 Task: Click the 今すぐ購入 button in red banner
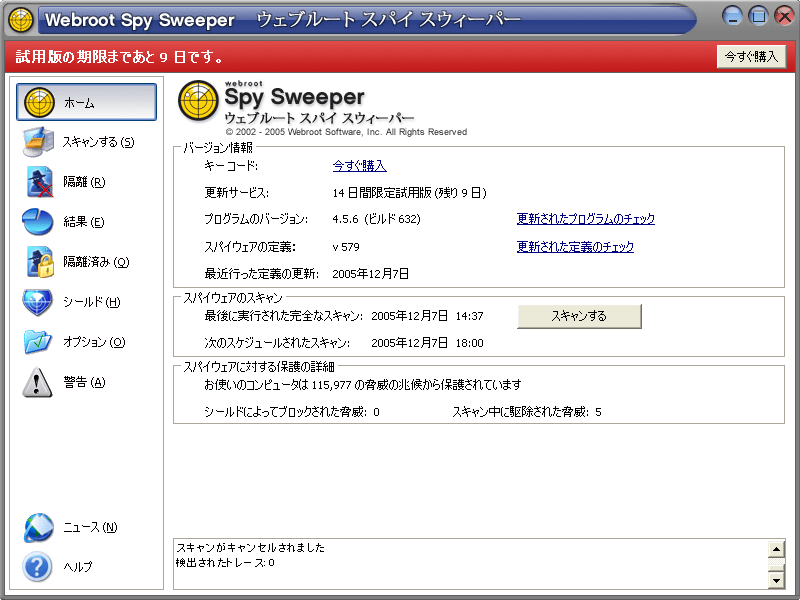(752, 56)
